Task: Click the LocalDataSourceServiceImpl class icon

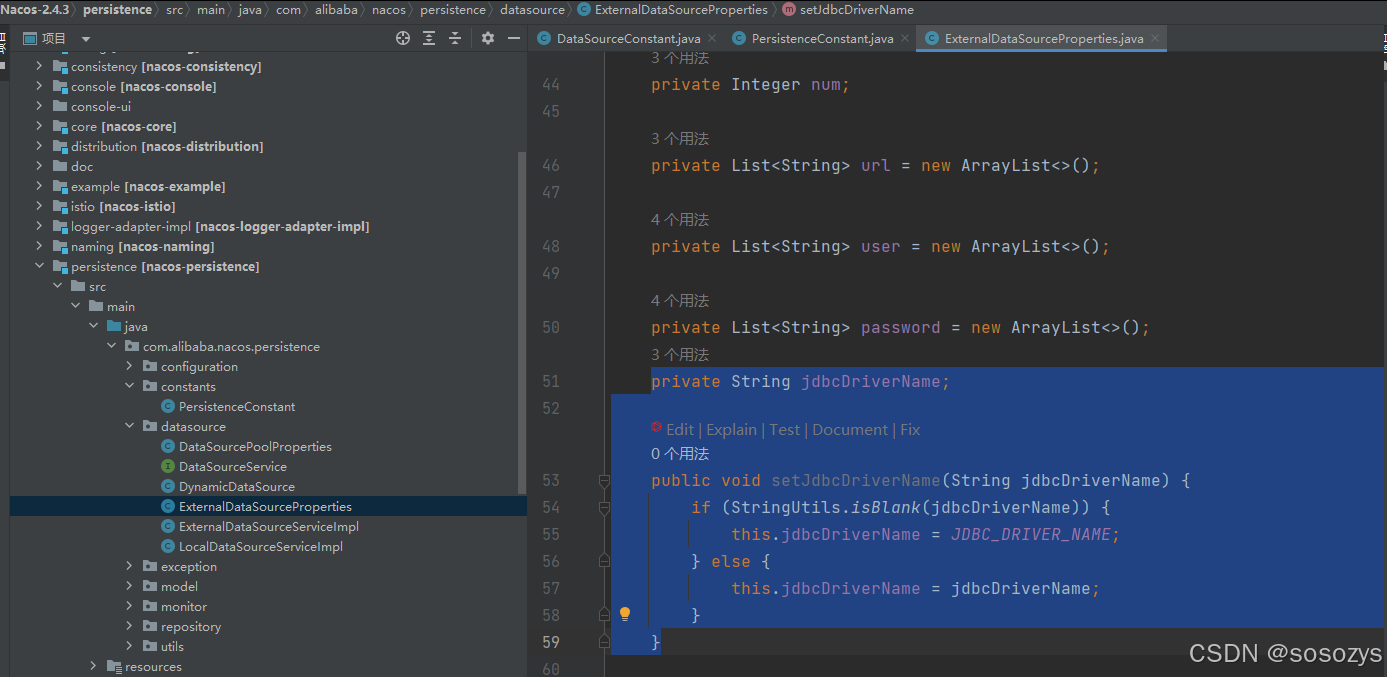Action: [168, 546]
